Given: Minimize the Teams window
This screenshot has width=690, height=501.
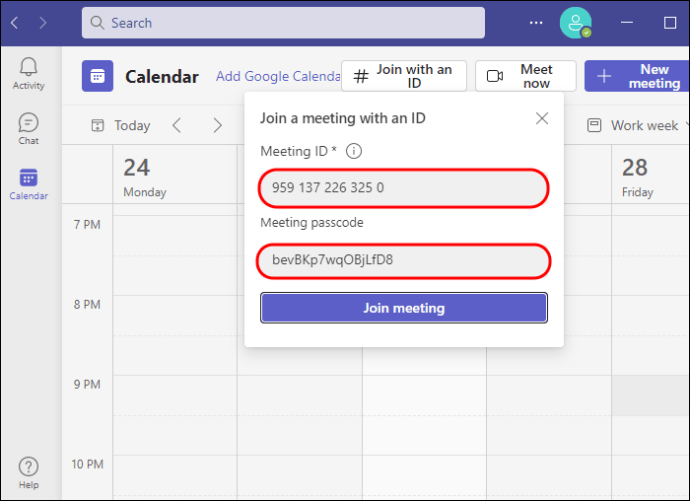Looking at the screenshot, I should pyautogui.click(x=627, y=22).
